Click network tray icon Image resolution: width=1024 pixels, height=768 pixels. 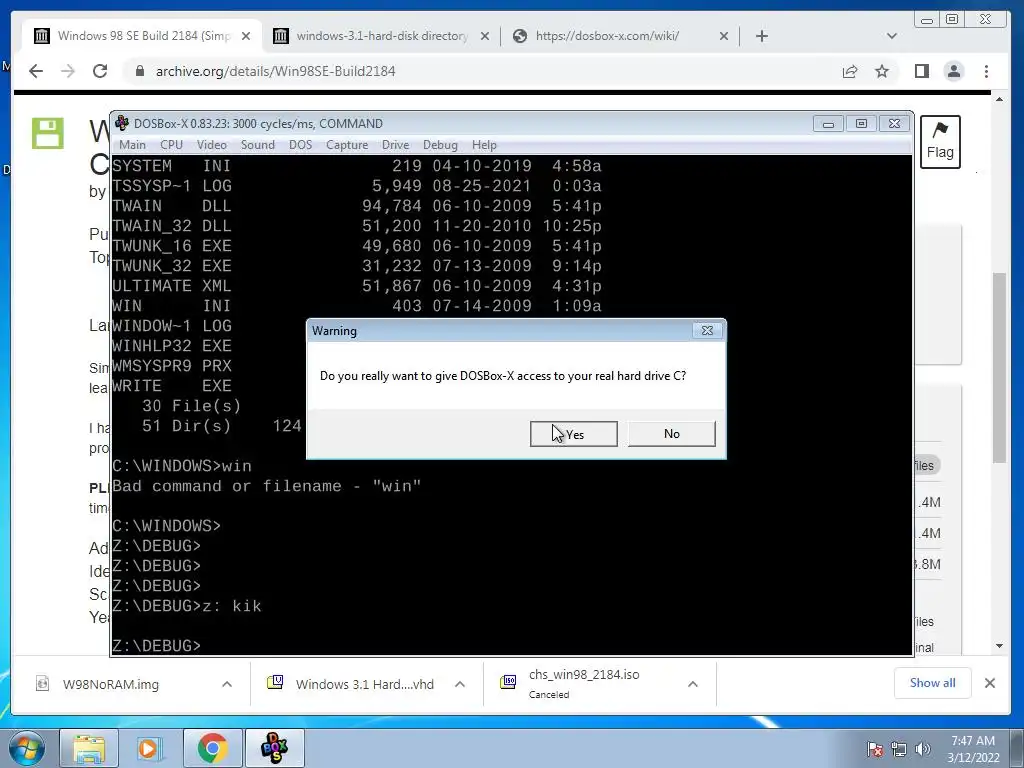coord(899,749)
